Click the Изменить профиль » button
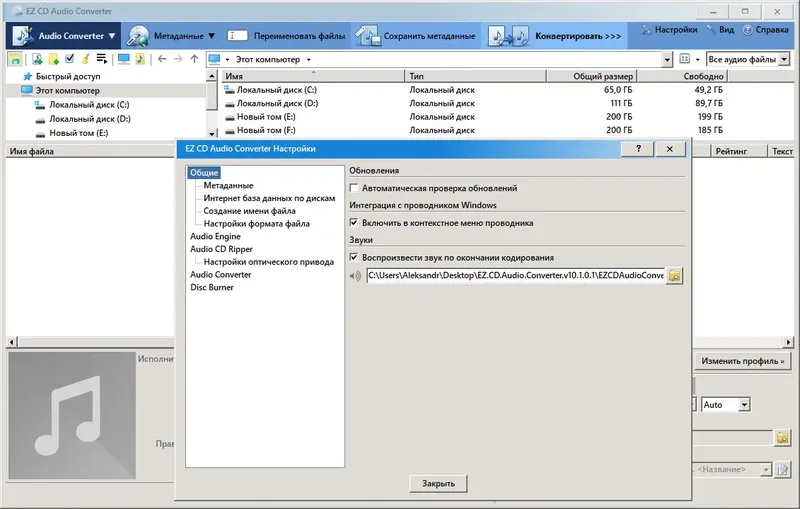800x509 pixels. 742,361
